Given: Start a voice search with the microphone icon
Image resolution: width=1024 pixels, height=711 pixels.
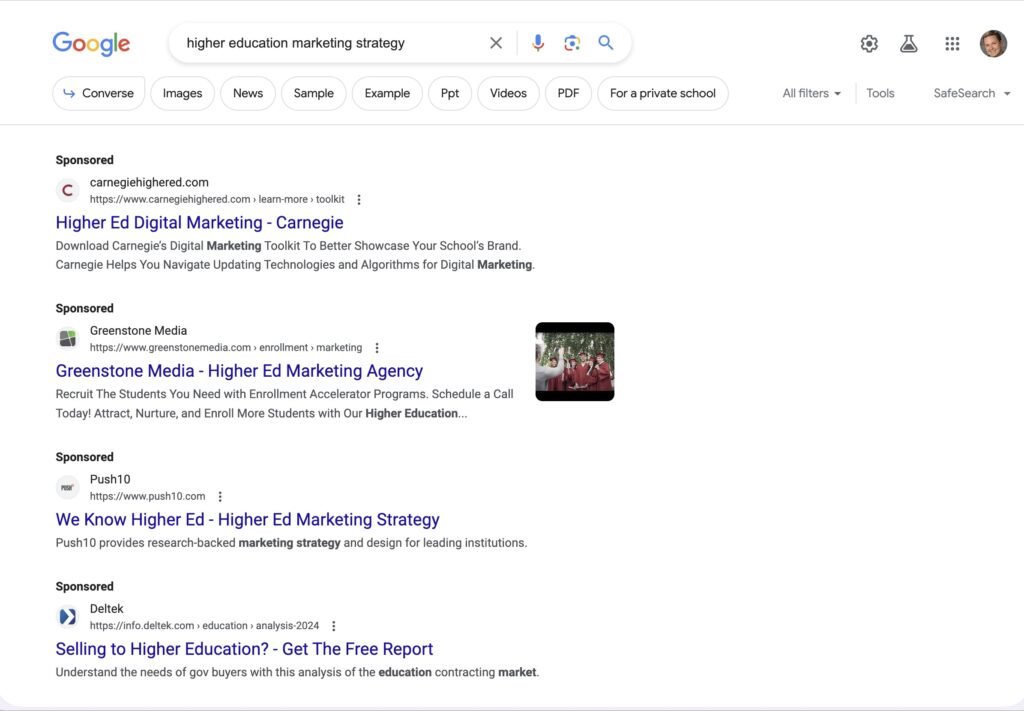Looking at the screenshot, I should pos(538,43).
